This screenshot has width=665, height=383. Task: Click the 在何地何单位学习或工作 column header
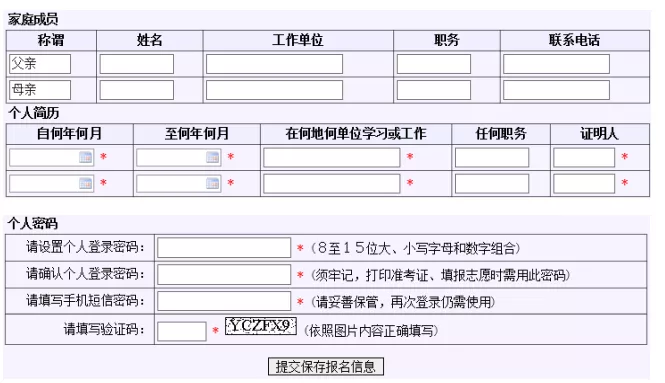[356, 134]
